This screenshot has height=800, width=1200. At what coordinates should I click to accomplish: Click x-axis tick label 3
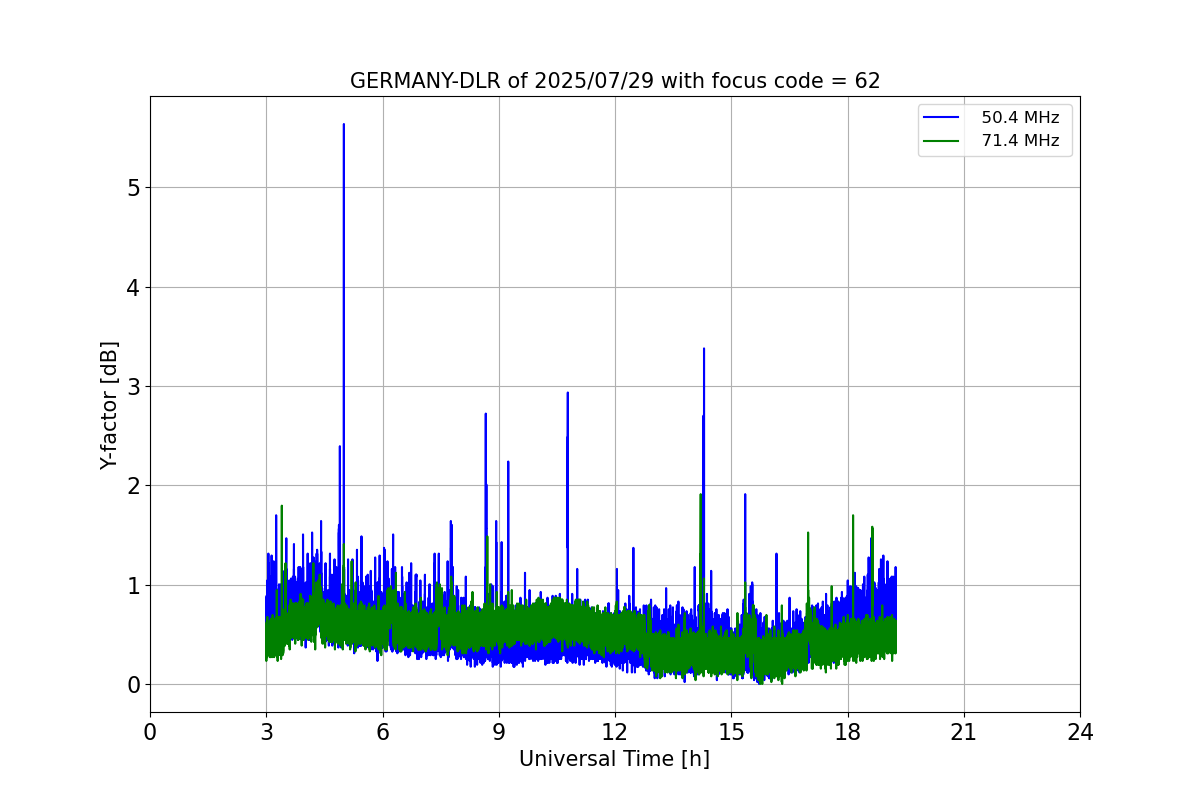(266, 732)
